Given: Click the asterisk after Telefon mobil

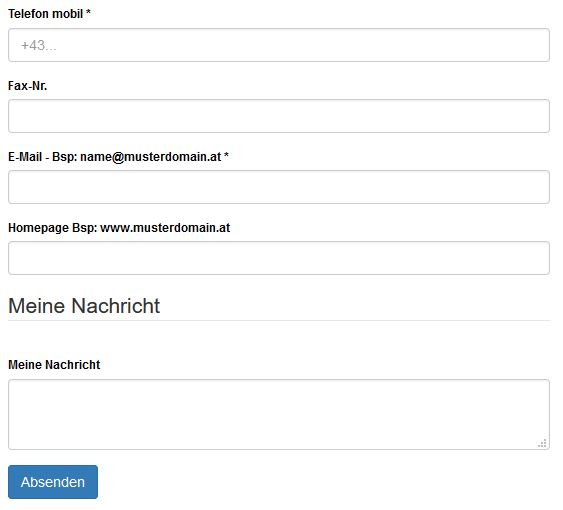Looking at the screenshot, I should [x=88, y=12].
